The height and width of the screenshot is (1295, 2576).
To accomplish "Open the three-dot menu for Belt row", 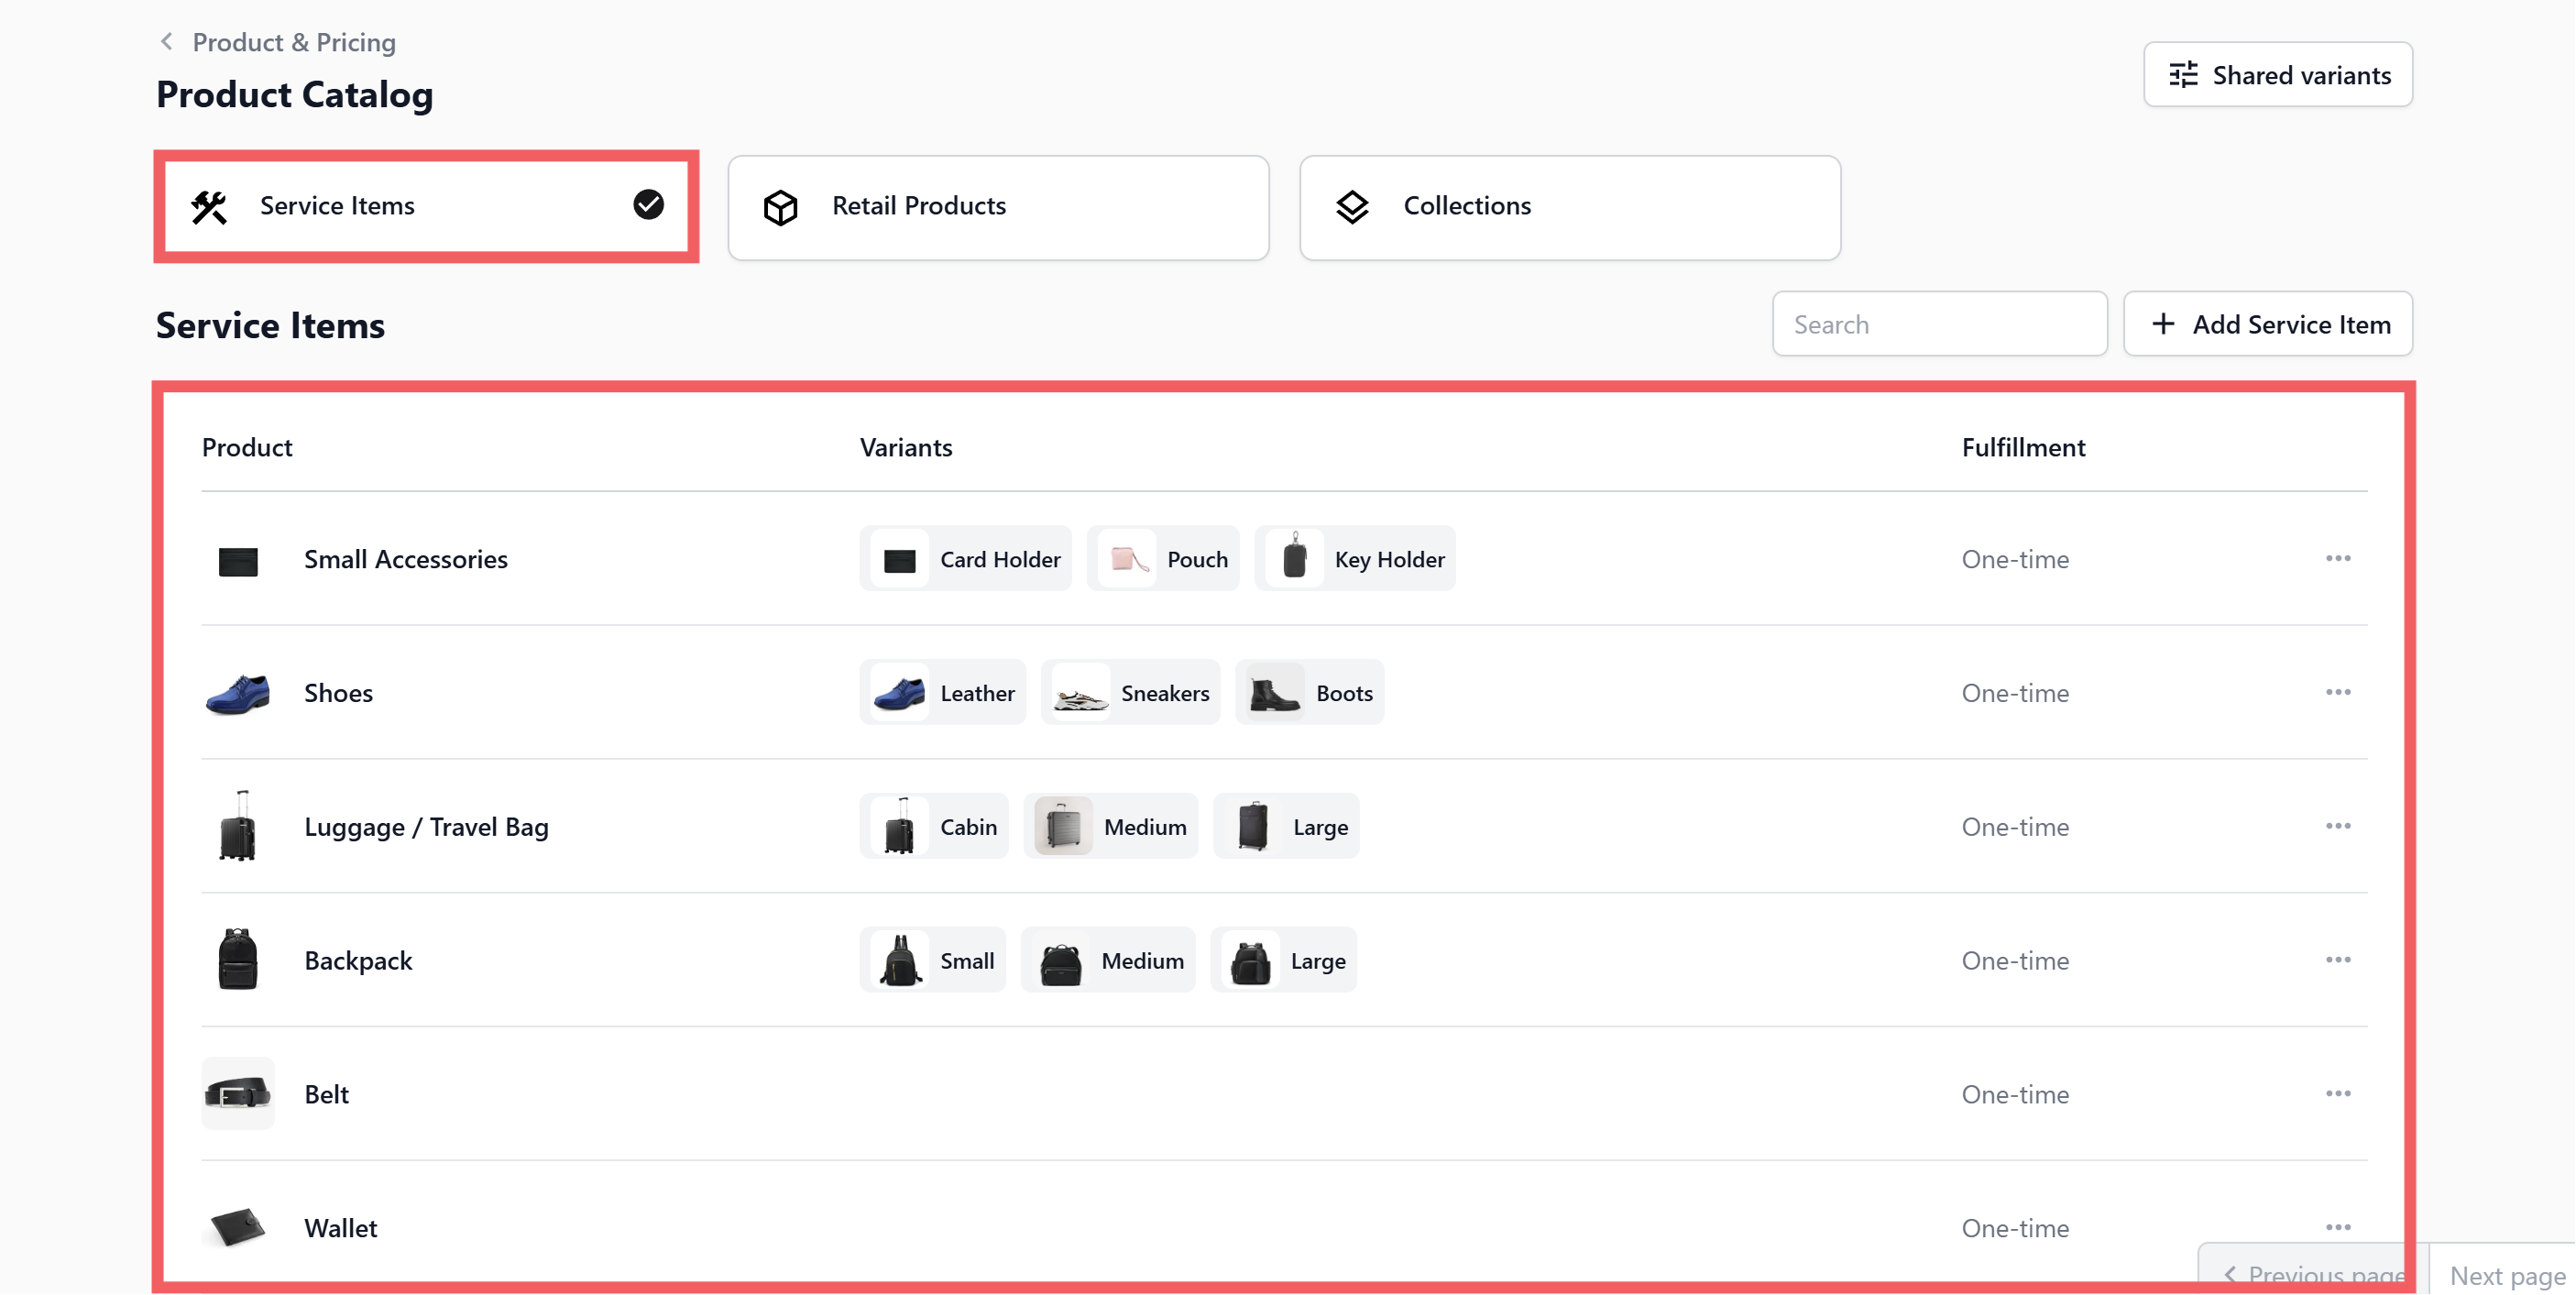I will coord(2337,1094).
